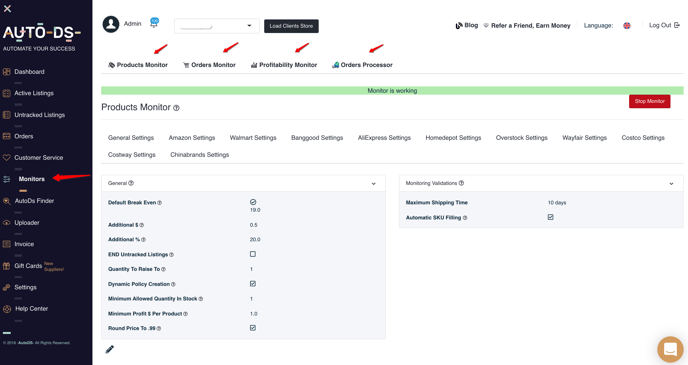Open General Settings tab

[x=131, y=138]
